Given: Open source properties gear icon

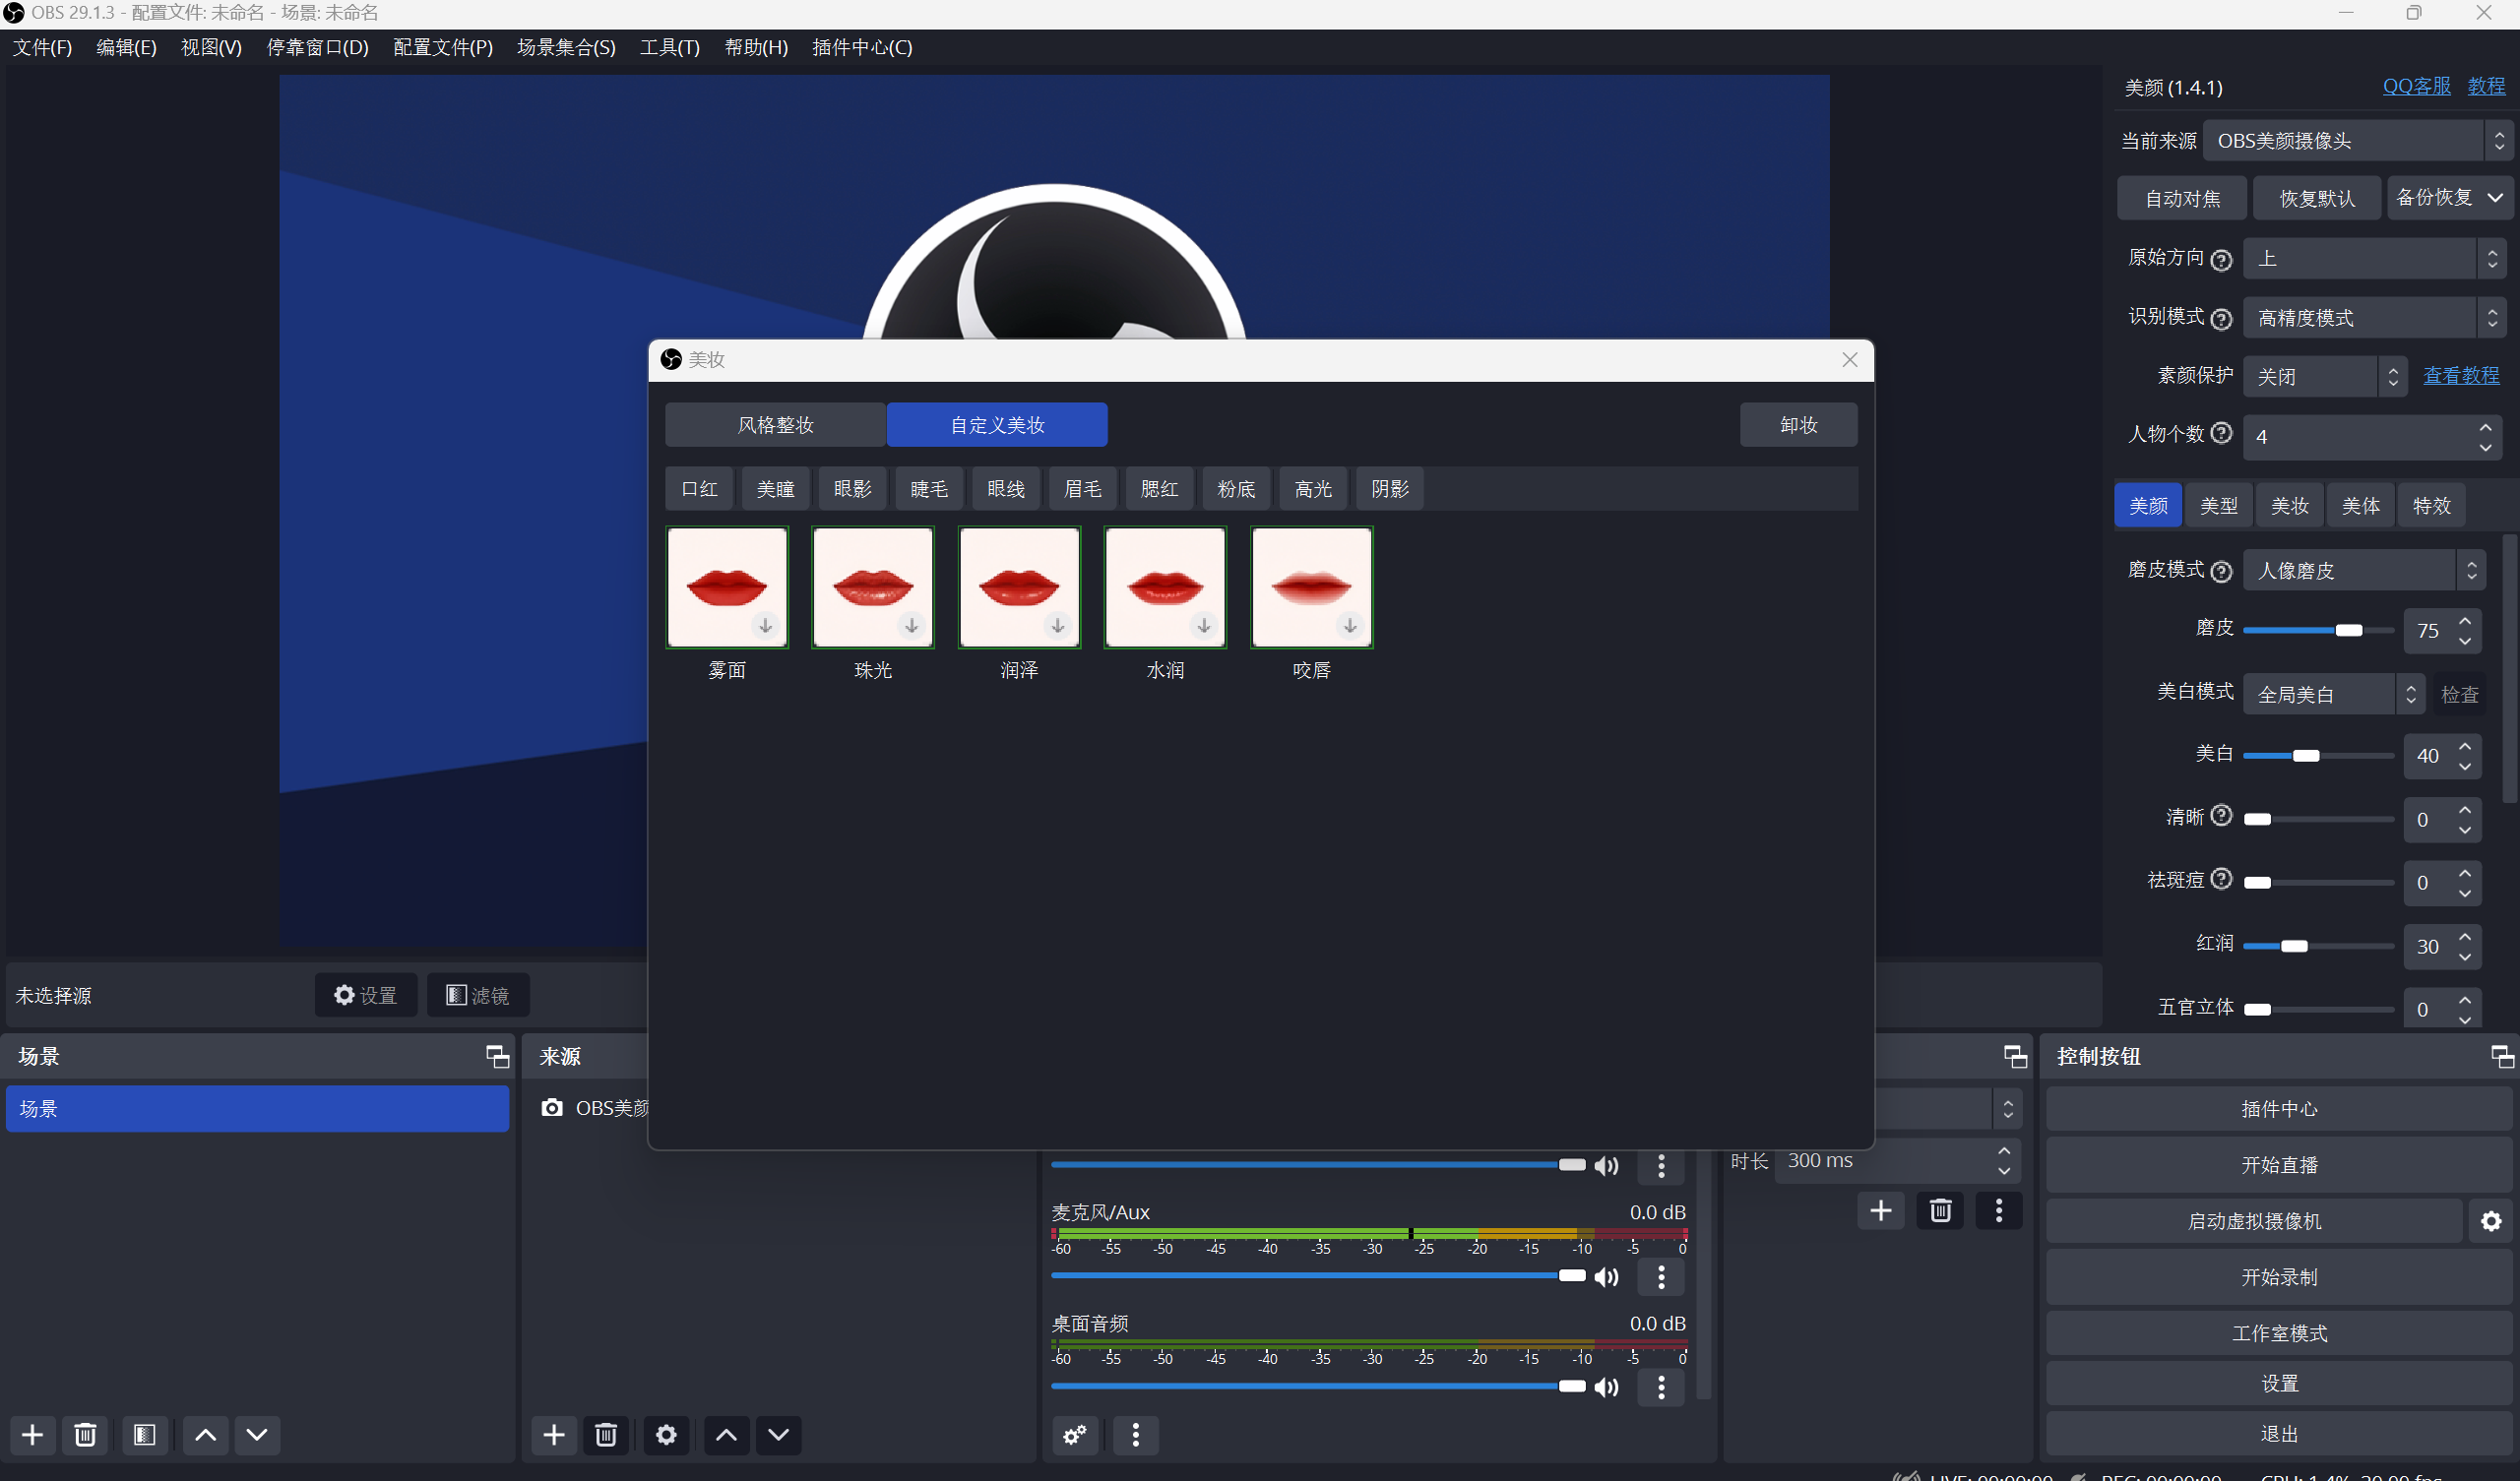Looking at the screenshot, I should point(666,1434).
